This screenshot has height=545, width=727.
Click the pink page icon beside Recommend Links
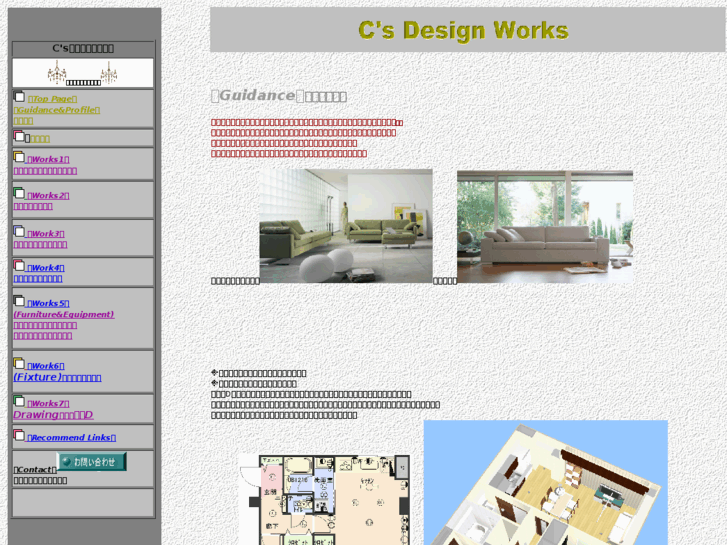(x=19, y=435)
